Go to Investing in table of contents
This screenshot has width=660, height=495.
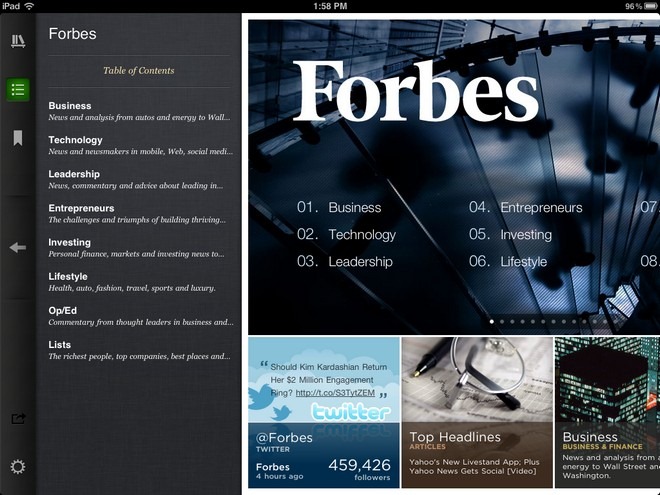coord(136,248)
